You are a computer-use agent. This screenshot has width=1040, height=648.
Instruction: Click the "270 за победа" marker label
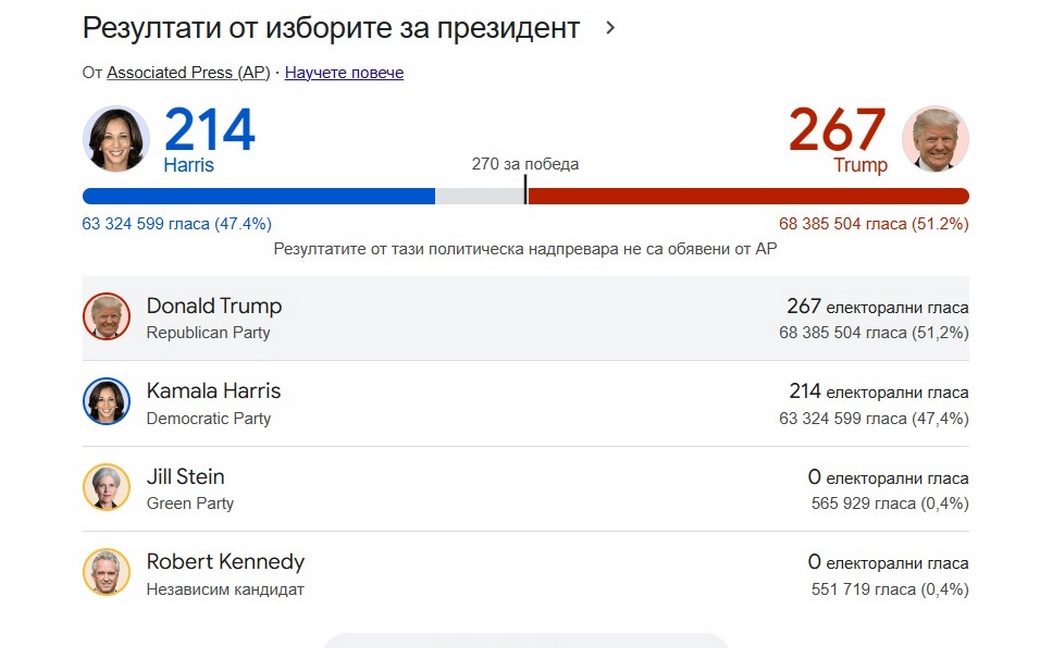click(525, 164)
